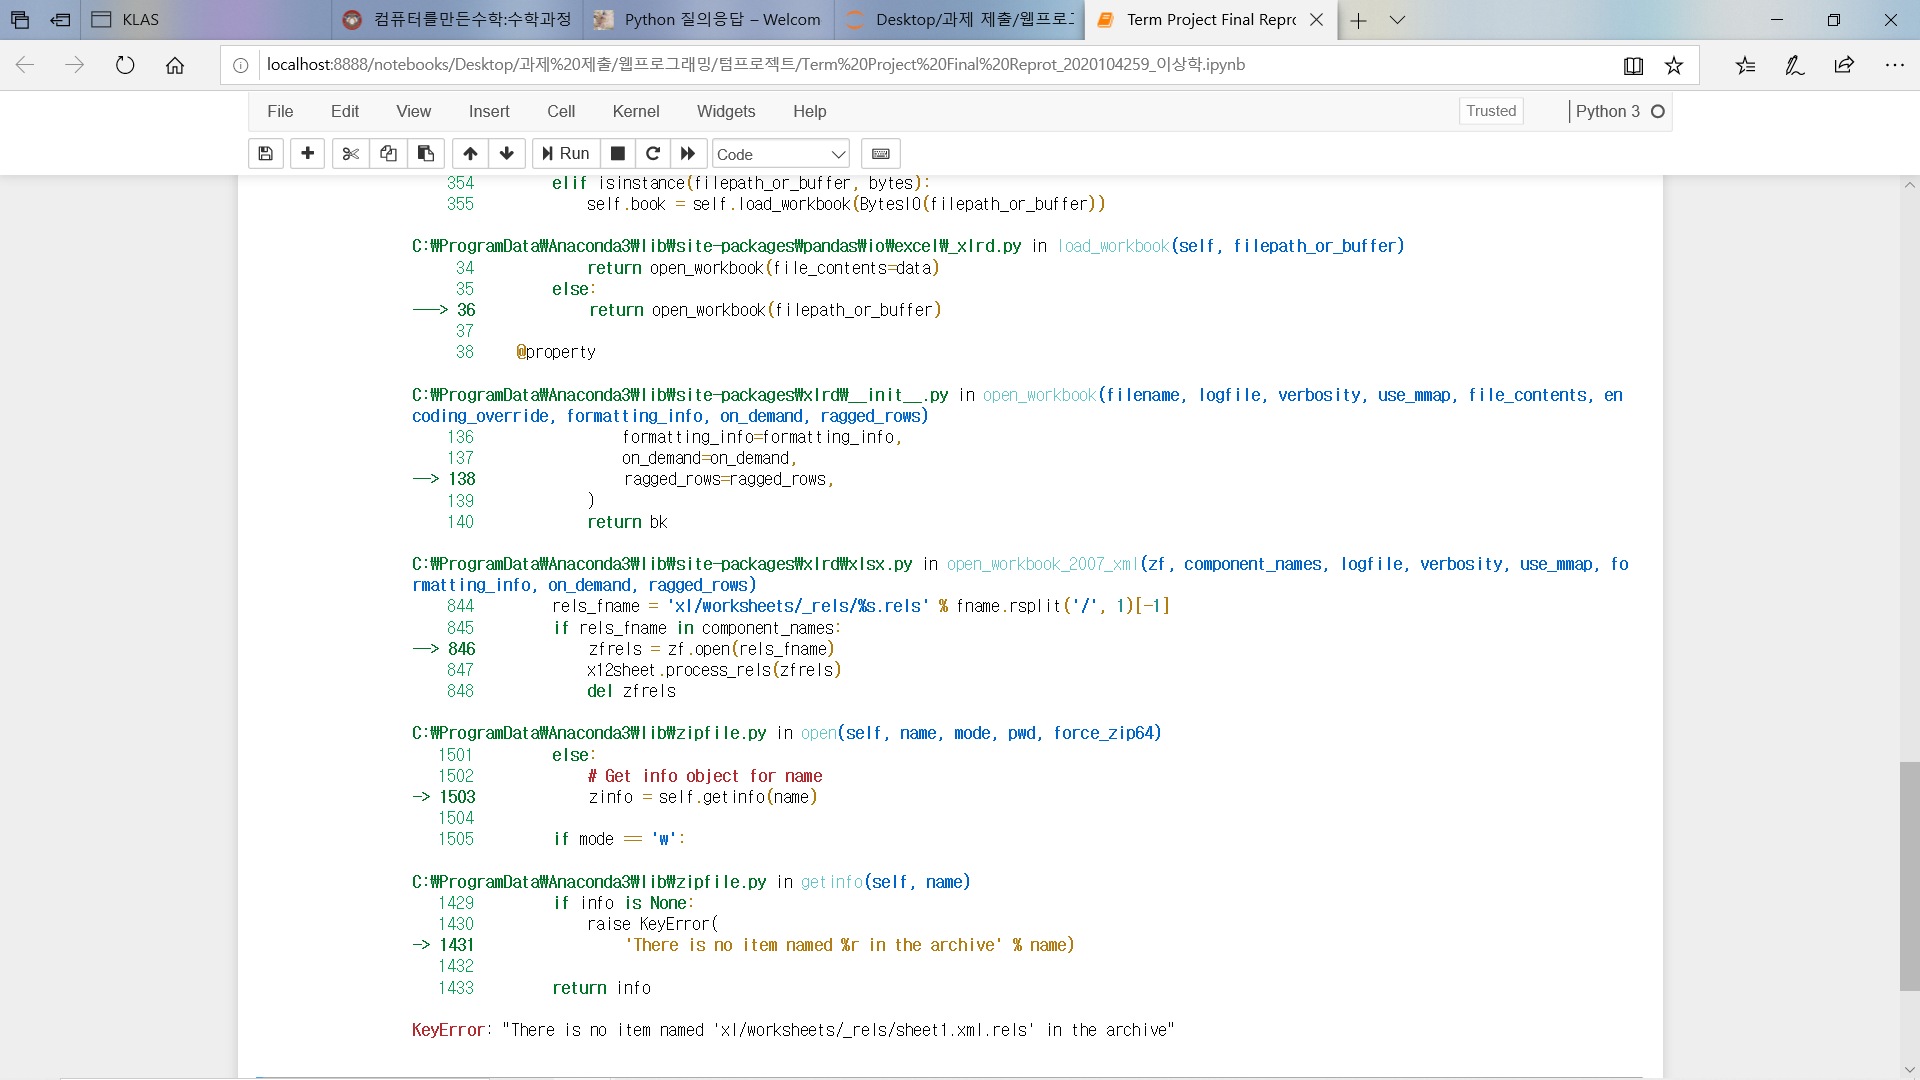Image resolution: width=1920 pixels, height=1080 pixels.
Task: Run the current cell
Action: pyautogui.click(x=566, y=153)
